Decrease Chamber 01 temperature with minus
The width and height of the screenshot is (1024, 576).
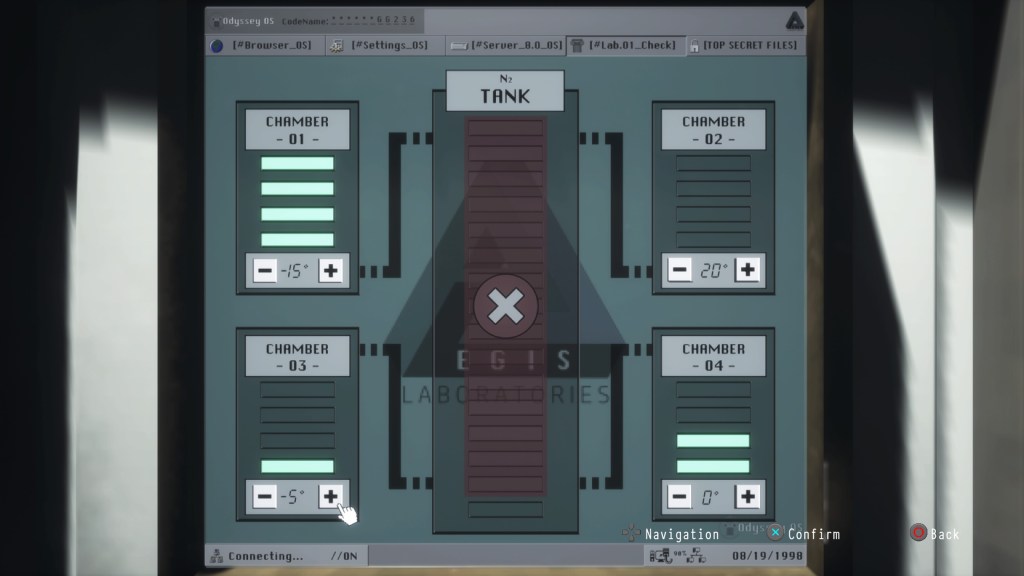point(265,270)
